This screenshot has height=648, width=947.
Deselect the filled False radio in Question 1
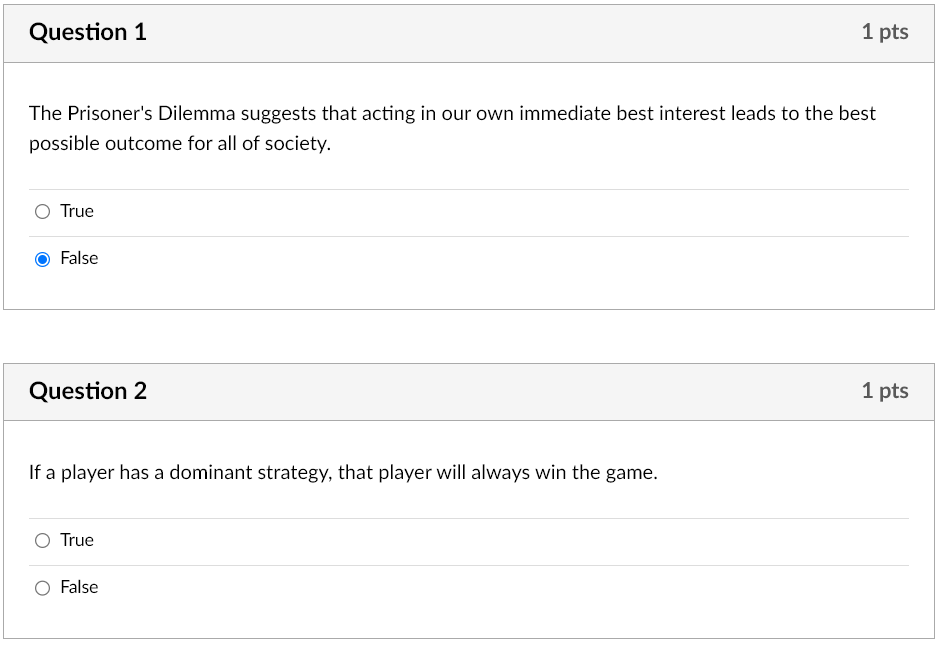[x=42, y=258]
